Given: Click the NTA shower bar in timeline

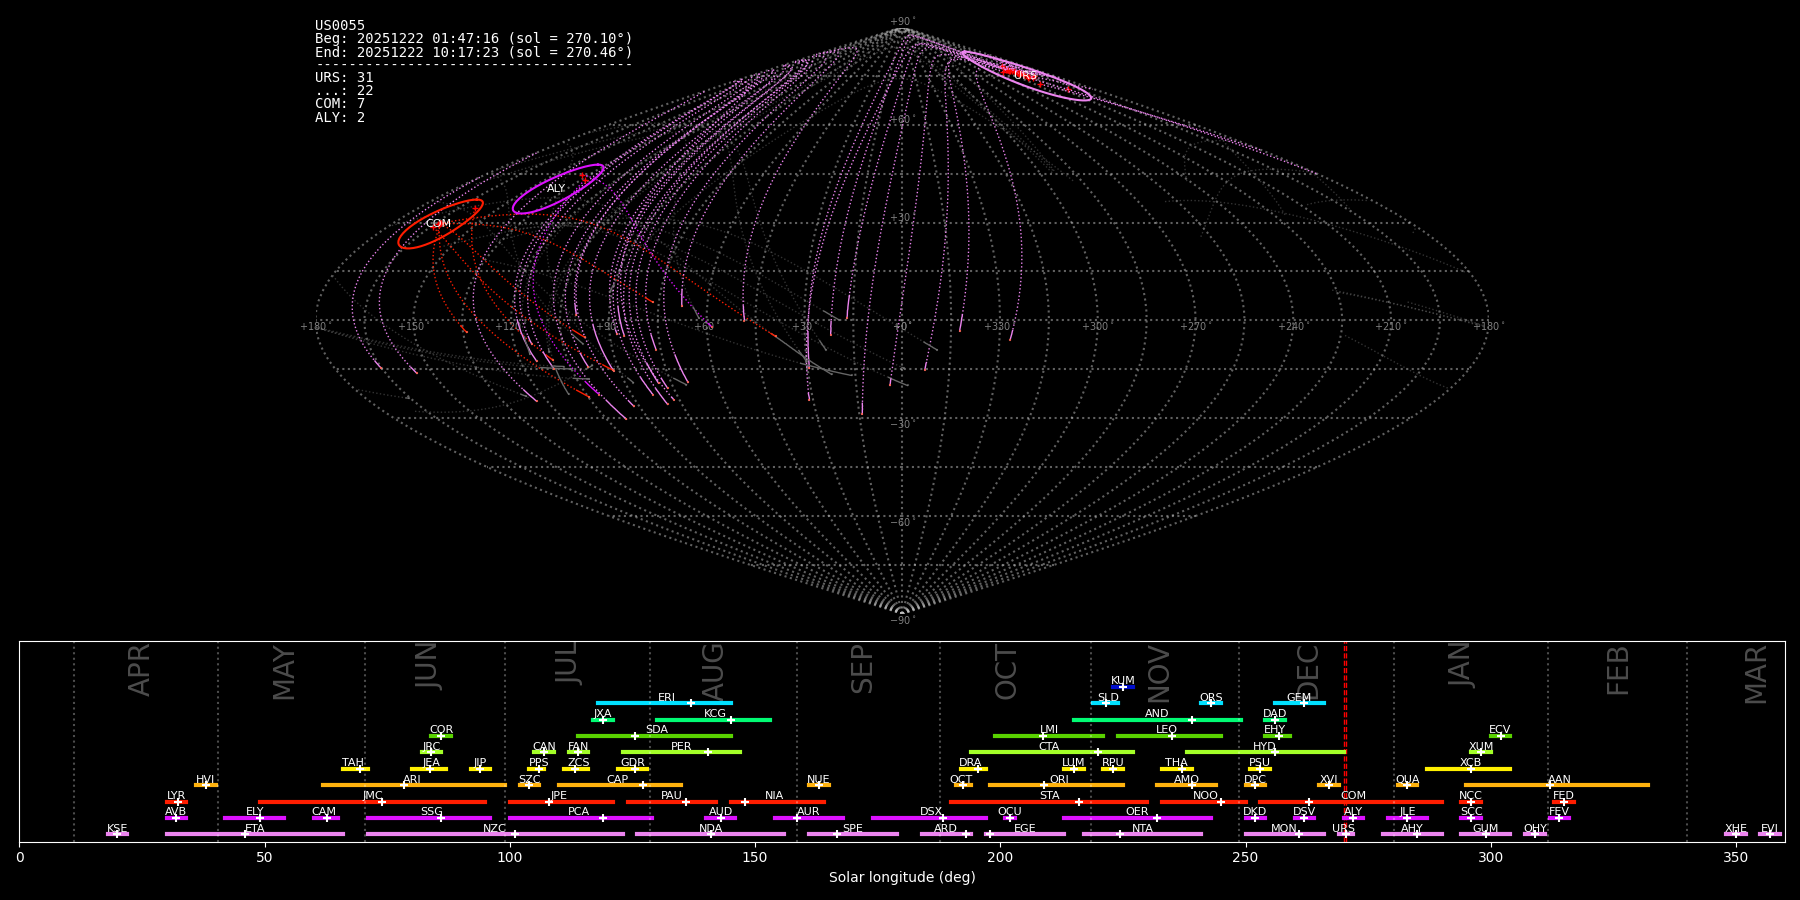Looking at the screenshot, I should pyautogui.click(x=1142, y=834).
